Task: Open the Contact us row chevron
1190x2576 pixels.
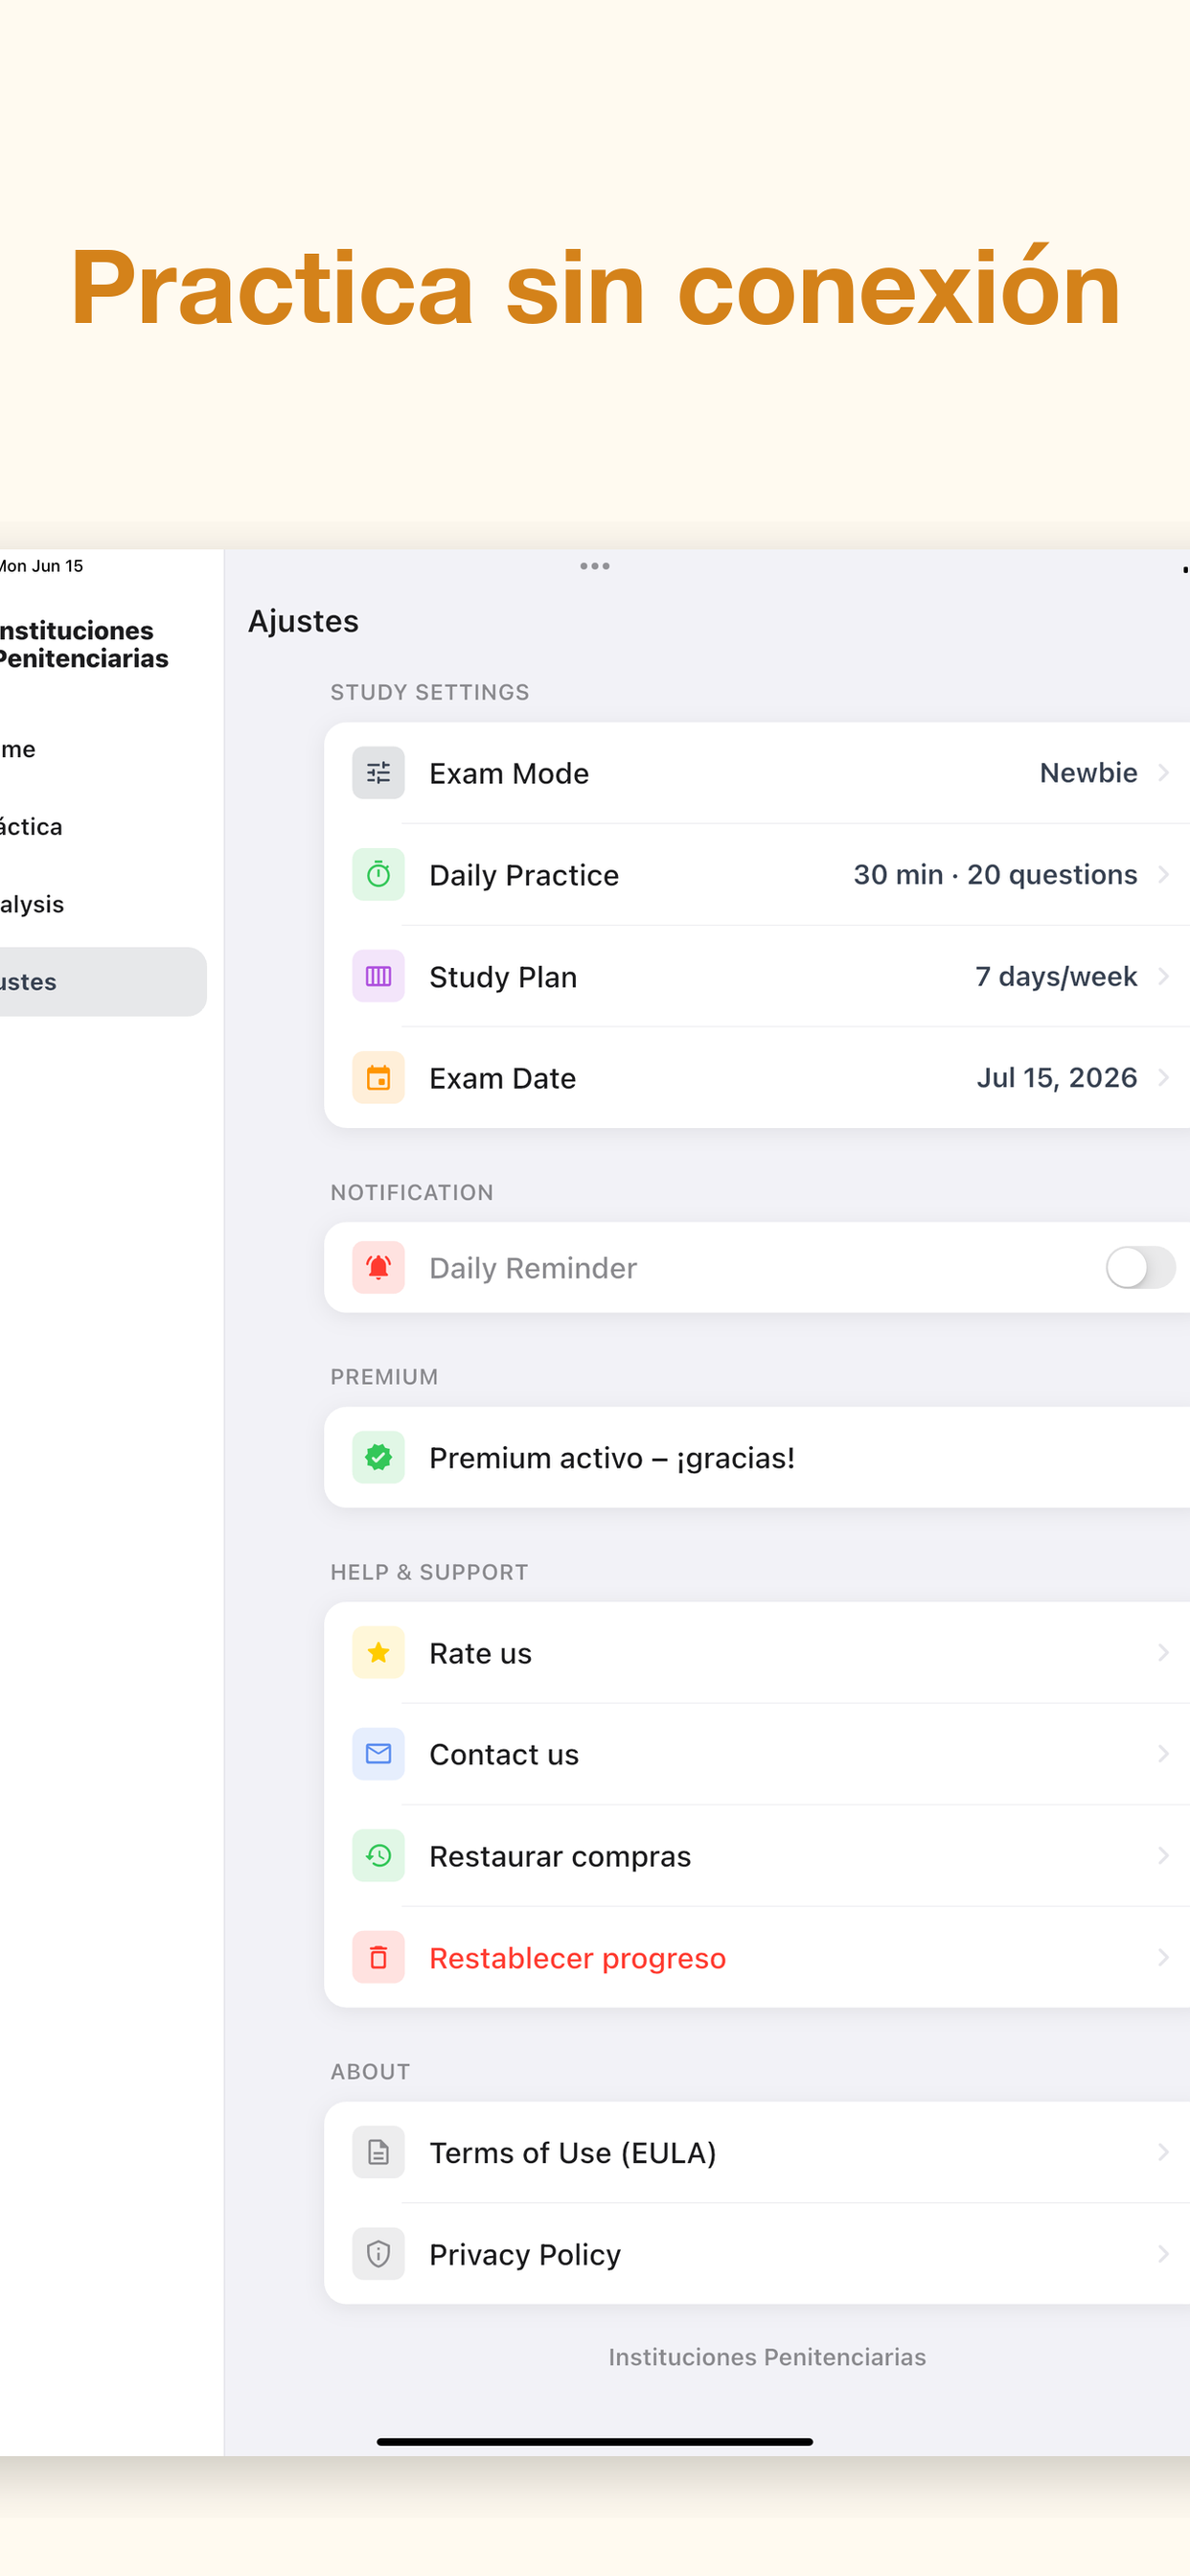Action: (1163, 1754)
